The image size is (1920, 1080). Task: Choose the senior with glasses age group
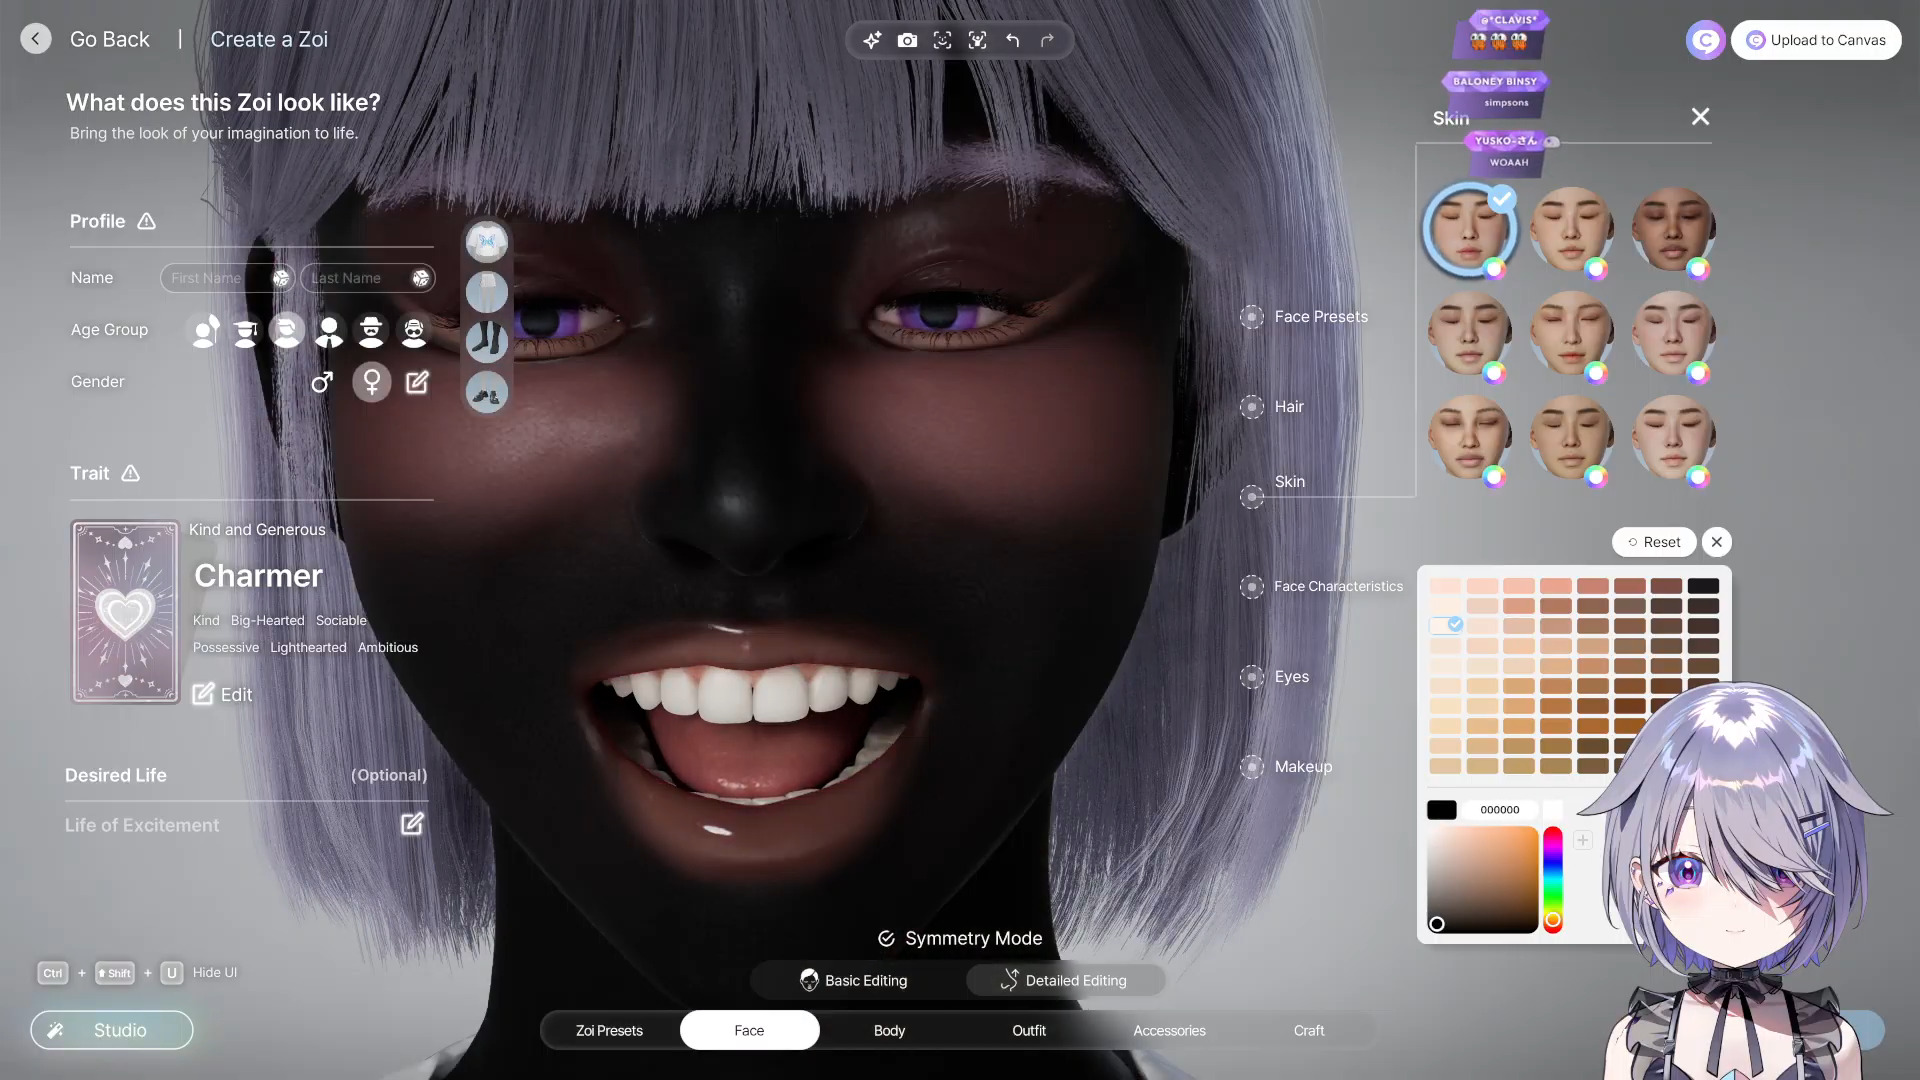click(413, 330)
